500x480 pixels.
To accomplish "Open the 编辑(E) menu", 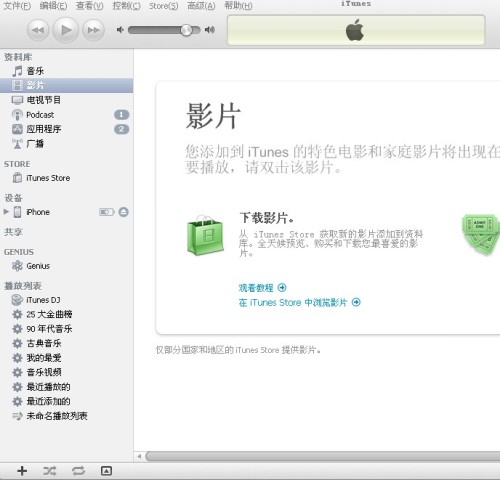I will (x=53, y=6).
